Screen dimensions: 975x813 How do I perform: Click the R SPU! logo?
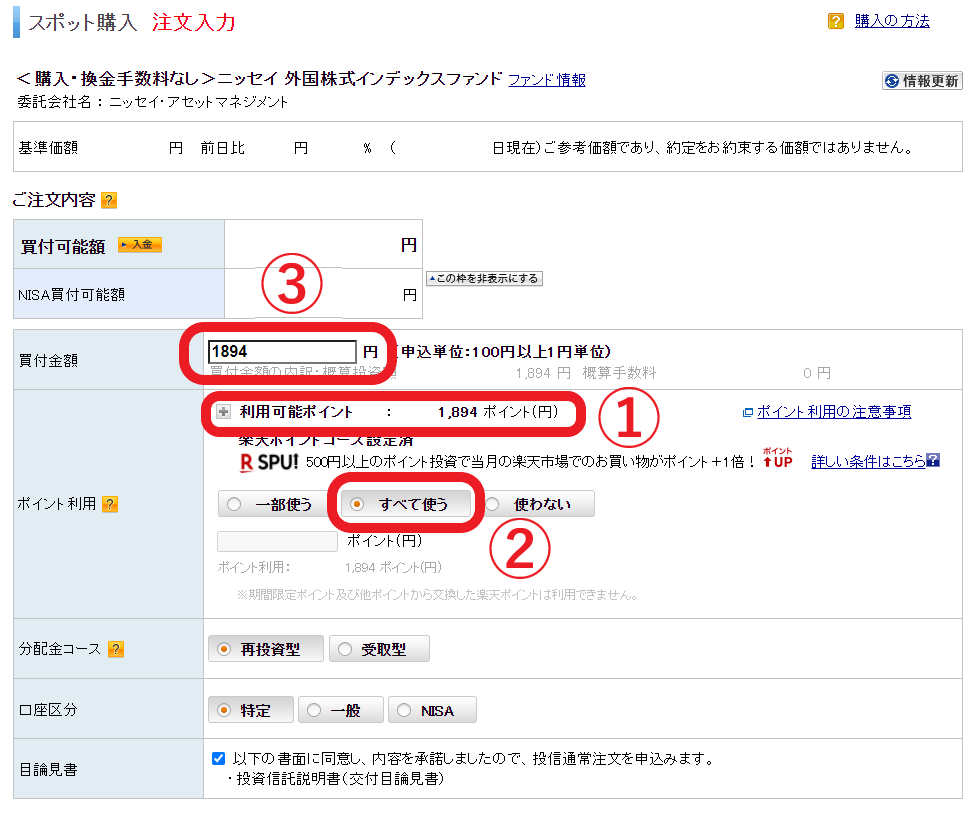(269, 462)
